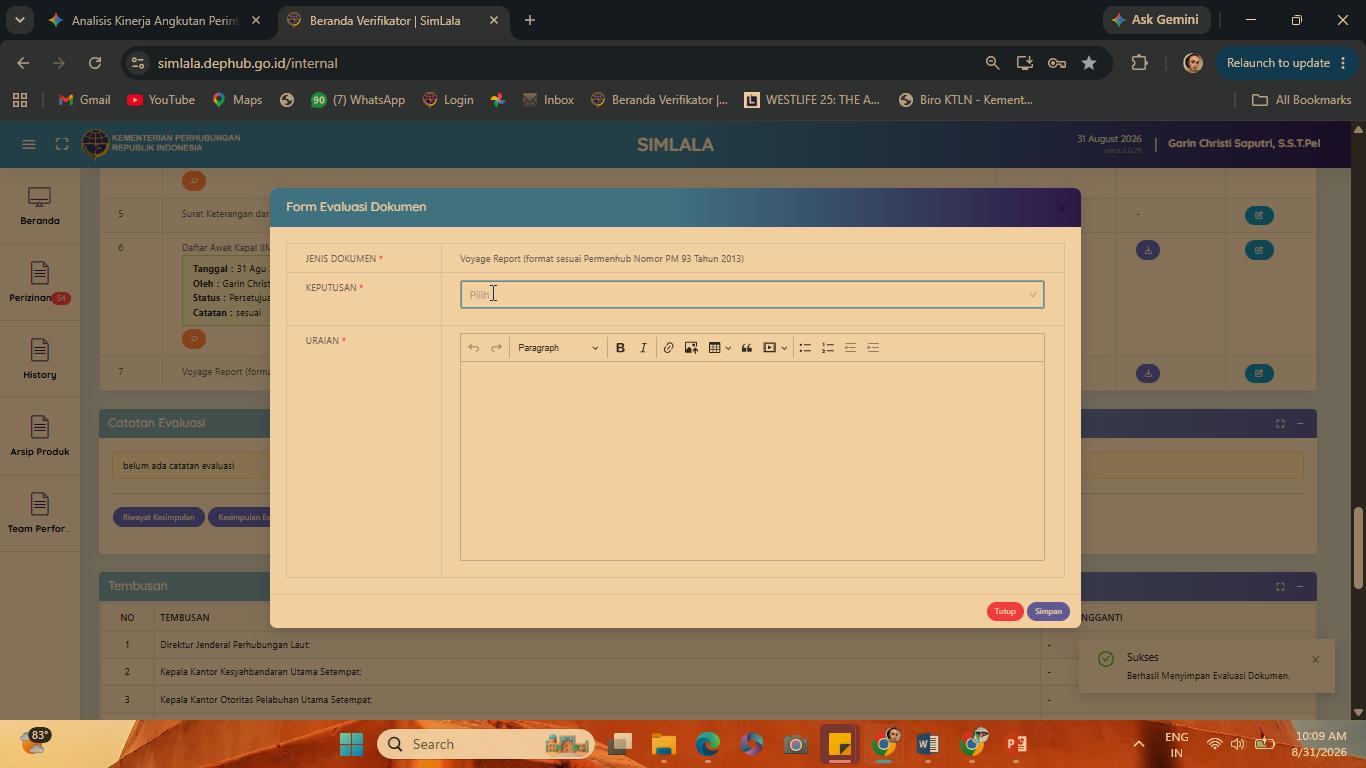The width and height of the screenshot is (1366, 768).
Task: Click the Tutup button
Action: [x=1005, y=611]
